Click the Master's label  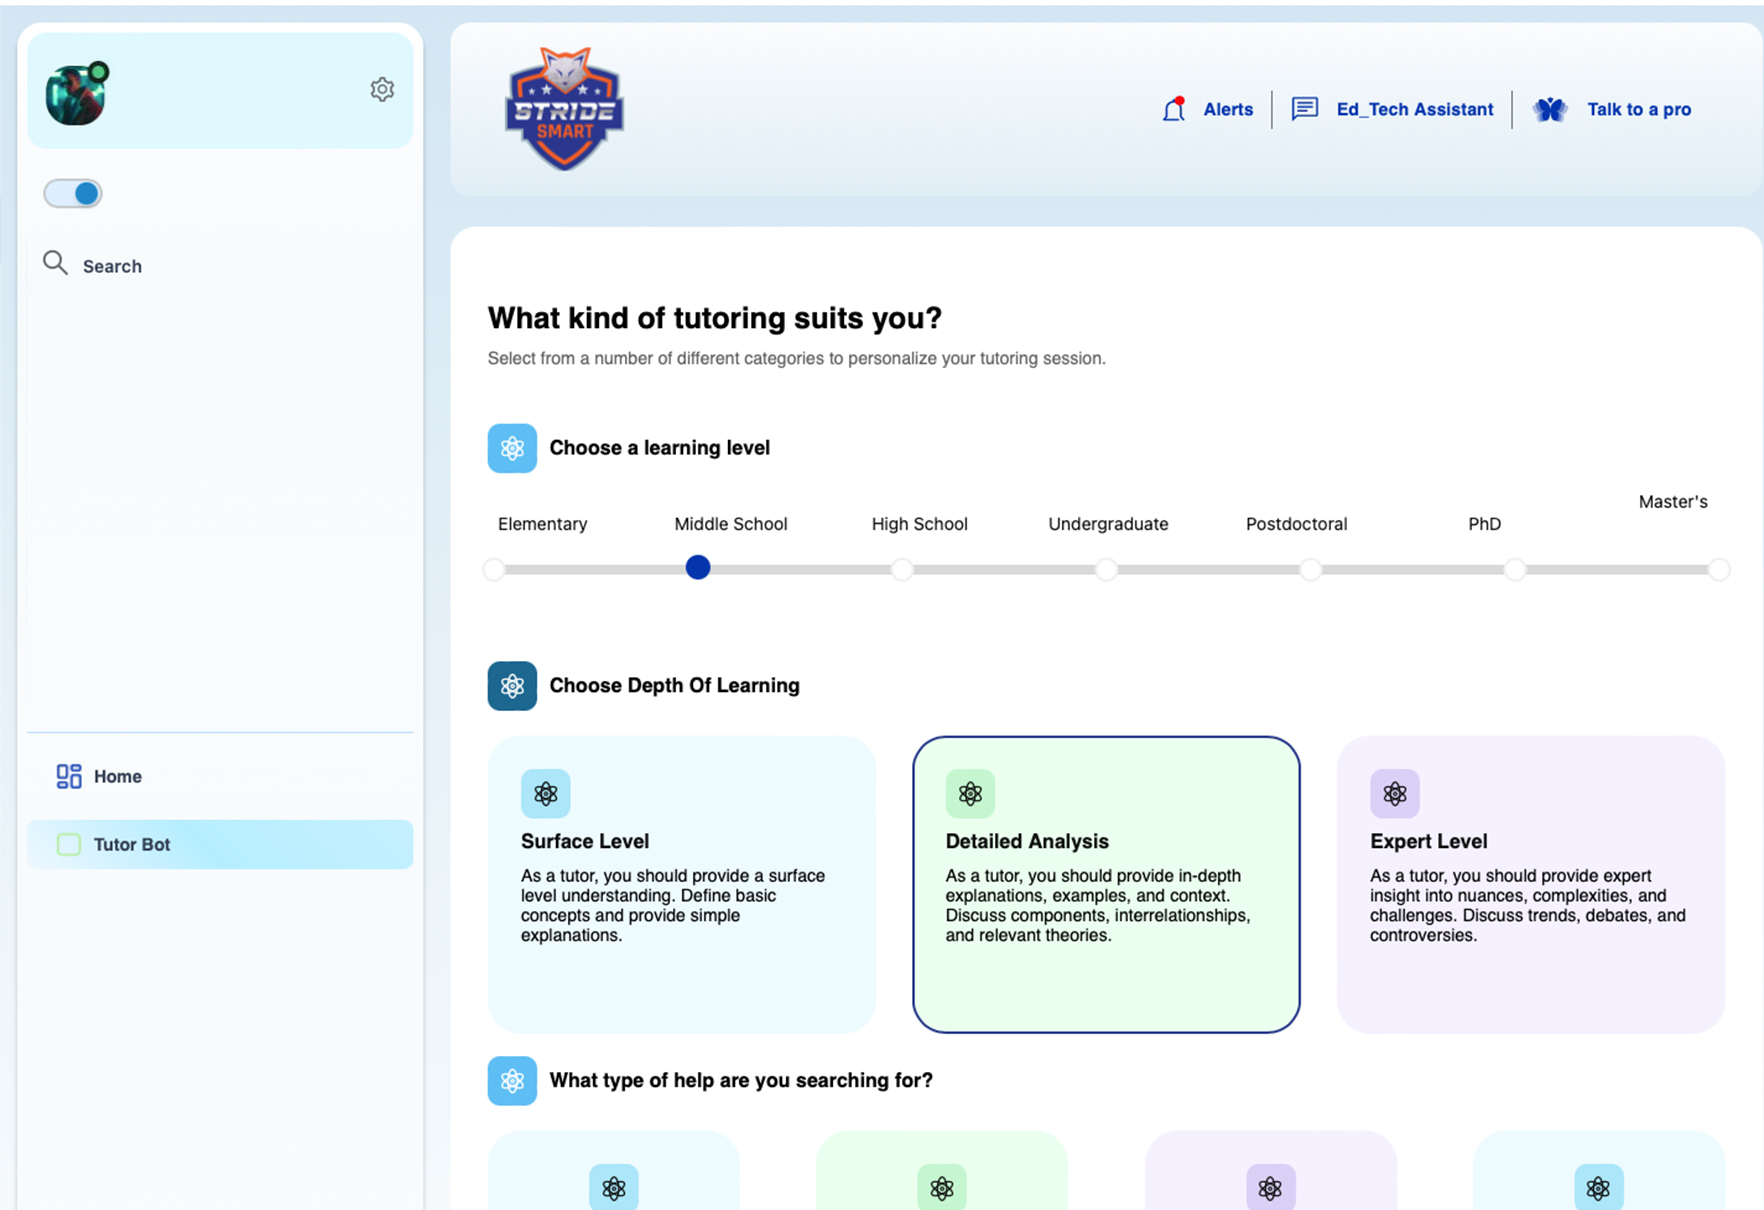[1673, 502]
